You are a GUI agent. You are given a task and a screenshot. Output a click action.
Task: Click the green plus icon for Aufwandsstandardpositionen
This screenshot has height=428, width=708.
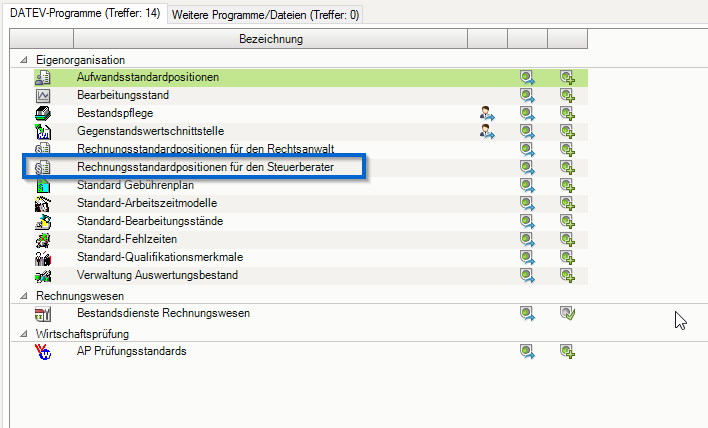(x=567, y=78)
